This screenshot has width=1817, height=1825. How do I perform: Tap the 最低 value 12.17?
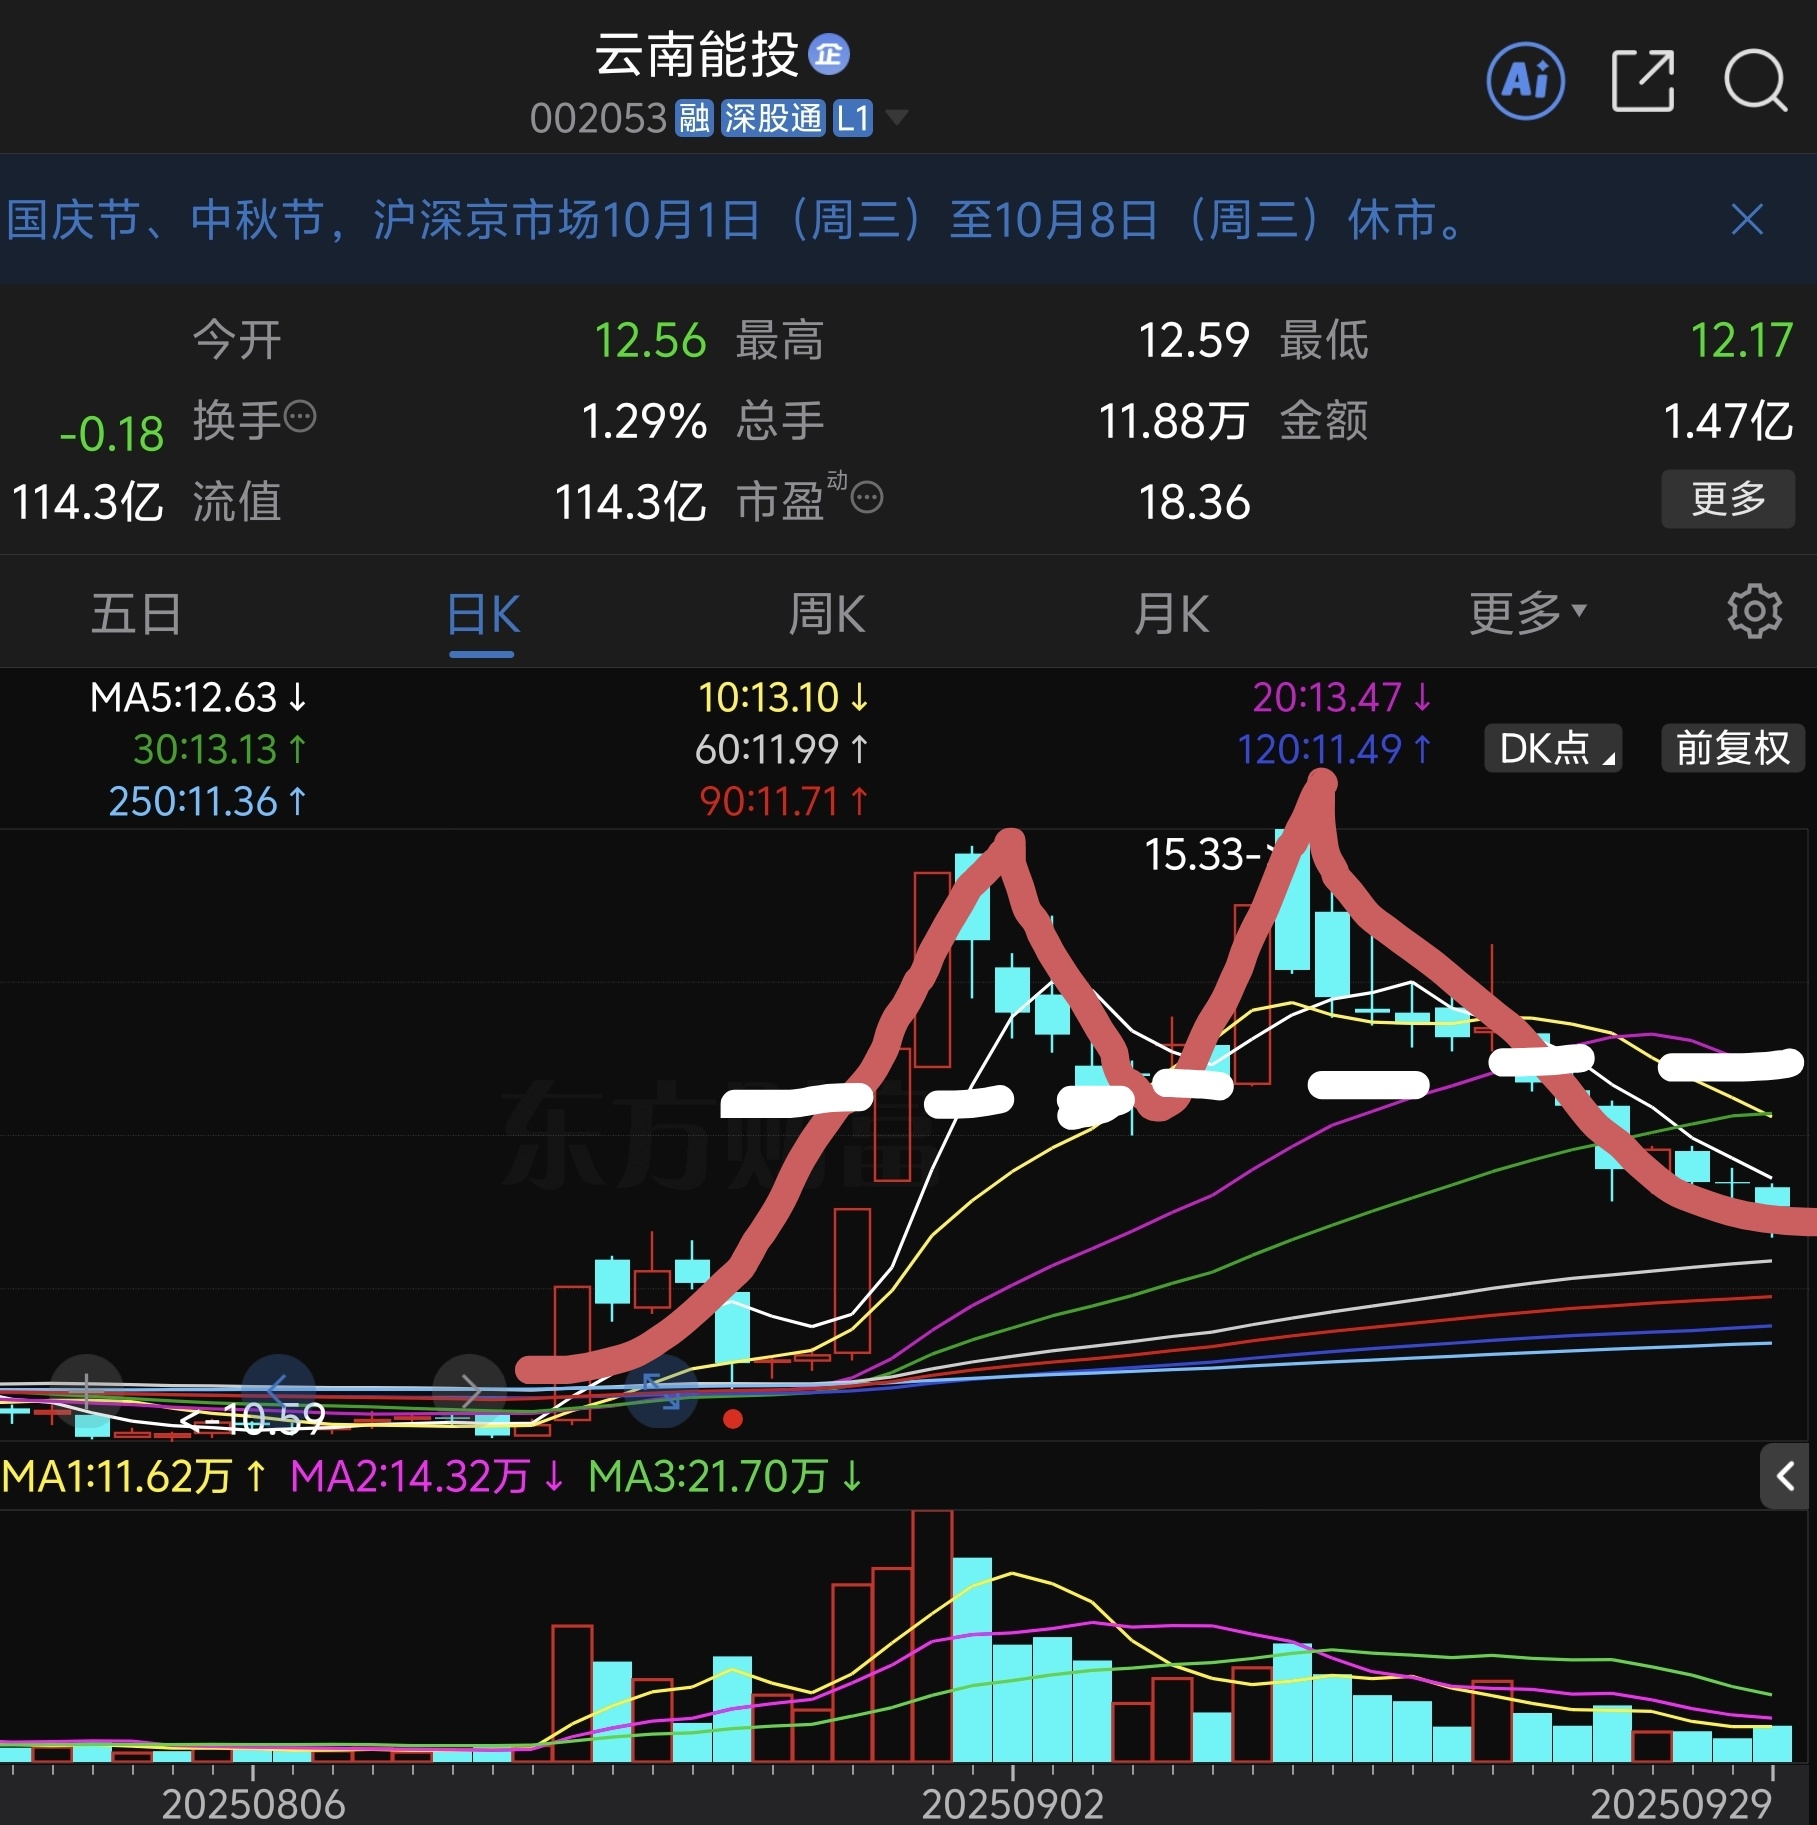(1741, 340)
